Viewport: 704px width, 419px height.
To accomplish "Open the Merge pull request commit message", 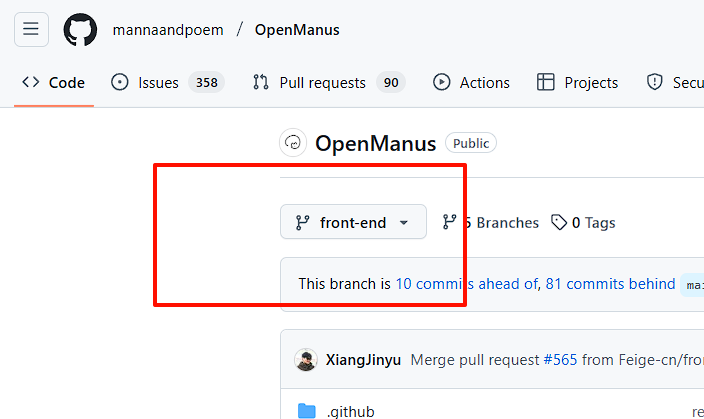I will tap(475, 360).
